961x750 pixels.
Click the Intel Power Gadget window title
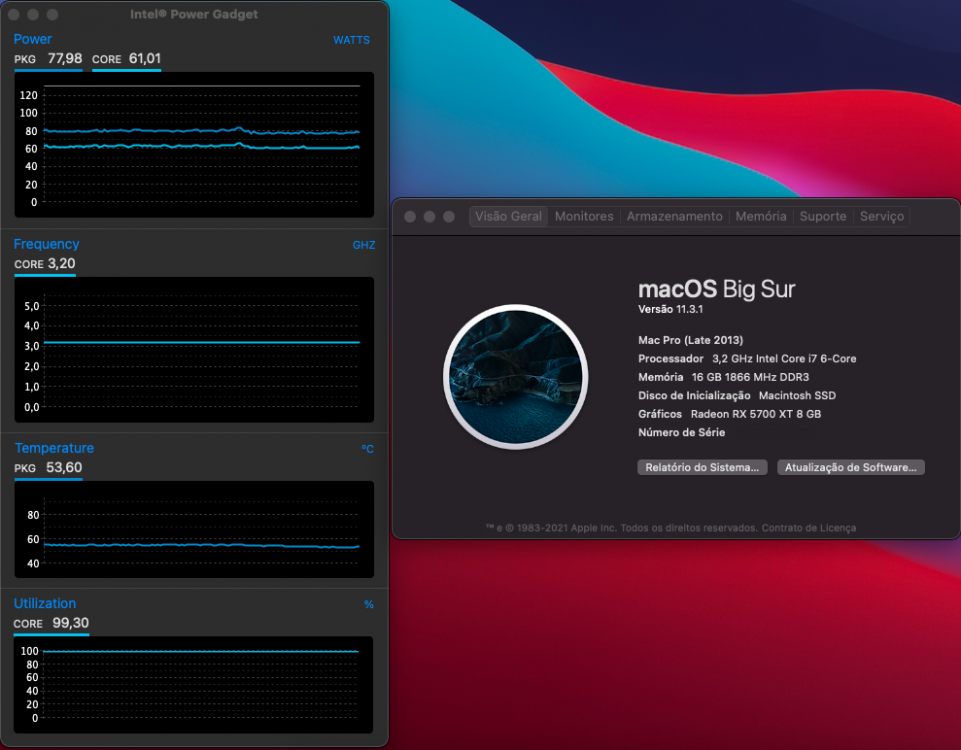click(194, 14)
